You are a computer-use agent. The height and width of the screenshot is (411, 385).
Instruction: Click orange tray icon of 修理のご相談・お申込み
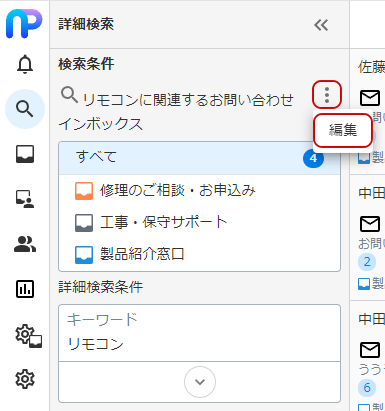click(84, 191)
